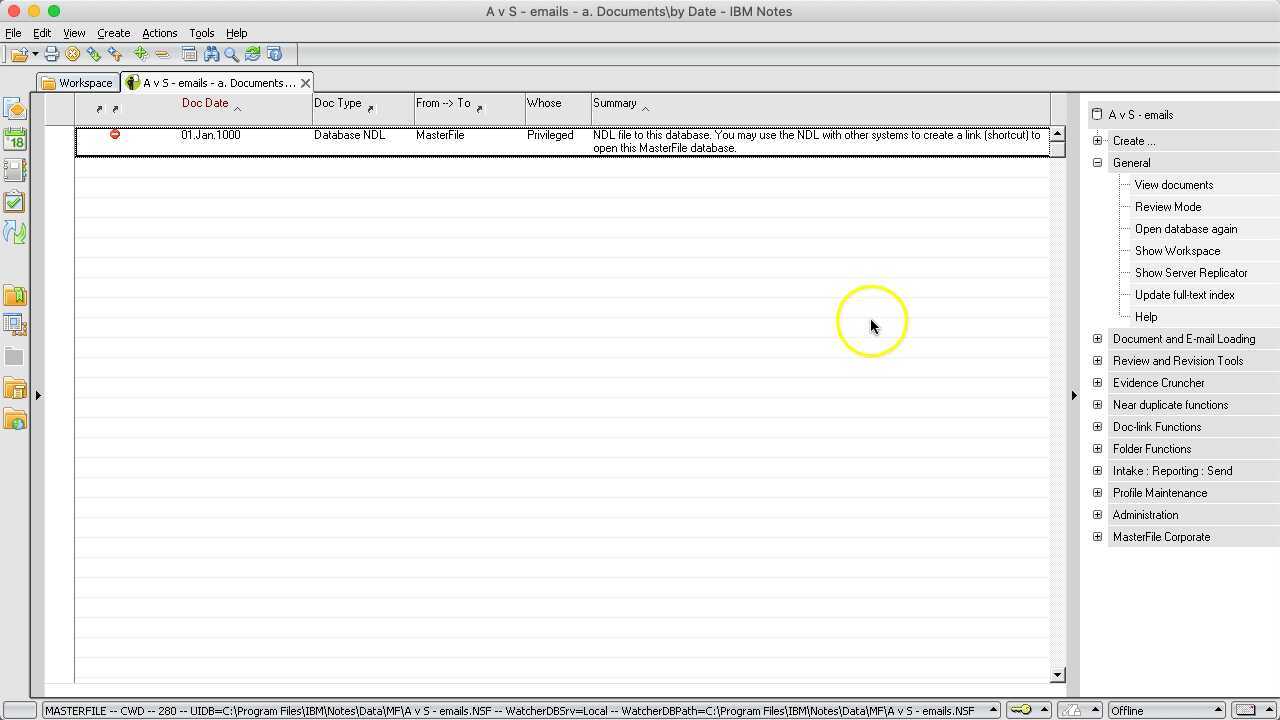
Task: Open the Help menu
Action: tap(237, 33)
